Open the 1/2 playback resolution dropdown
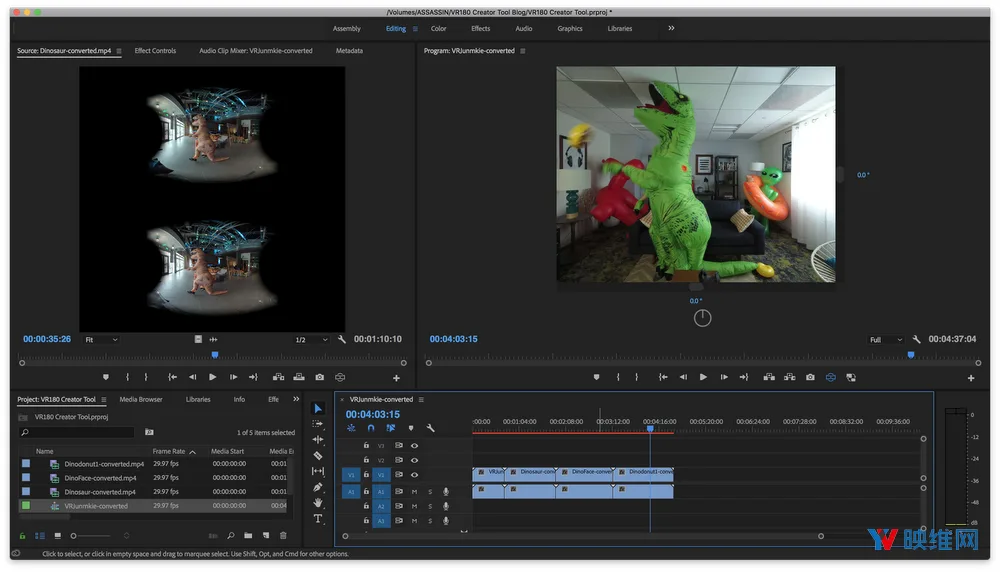This screenshot has width=1000, height=572. [x=311, y=340]
